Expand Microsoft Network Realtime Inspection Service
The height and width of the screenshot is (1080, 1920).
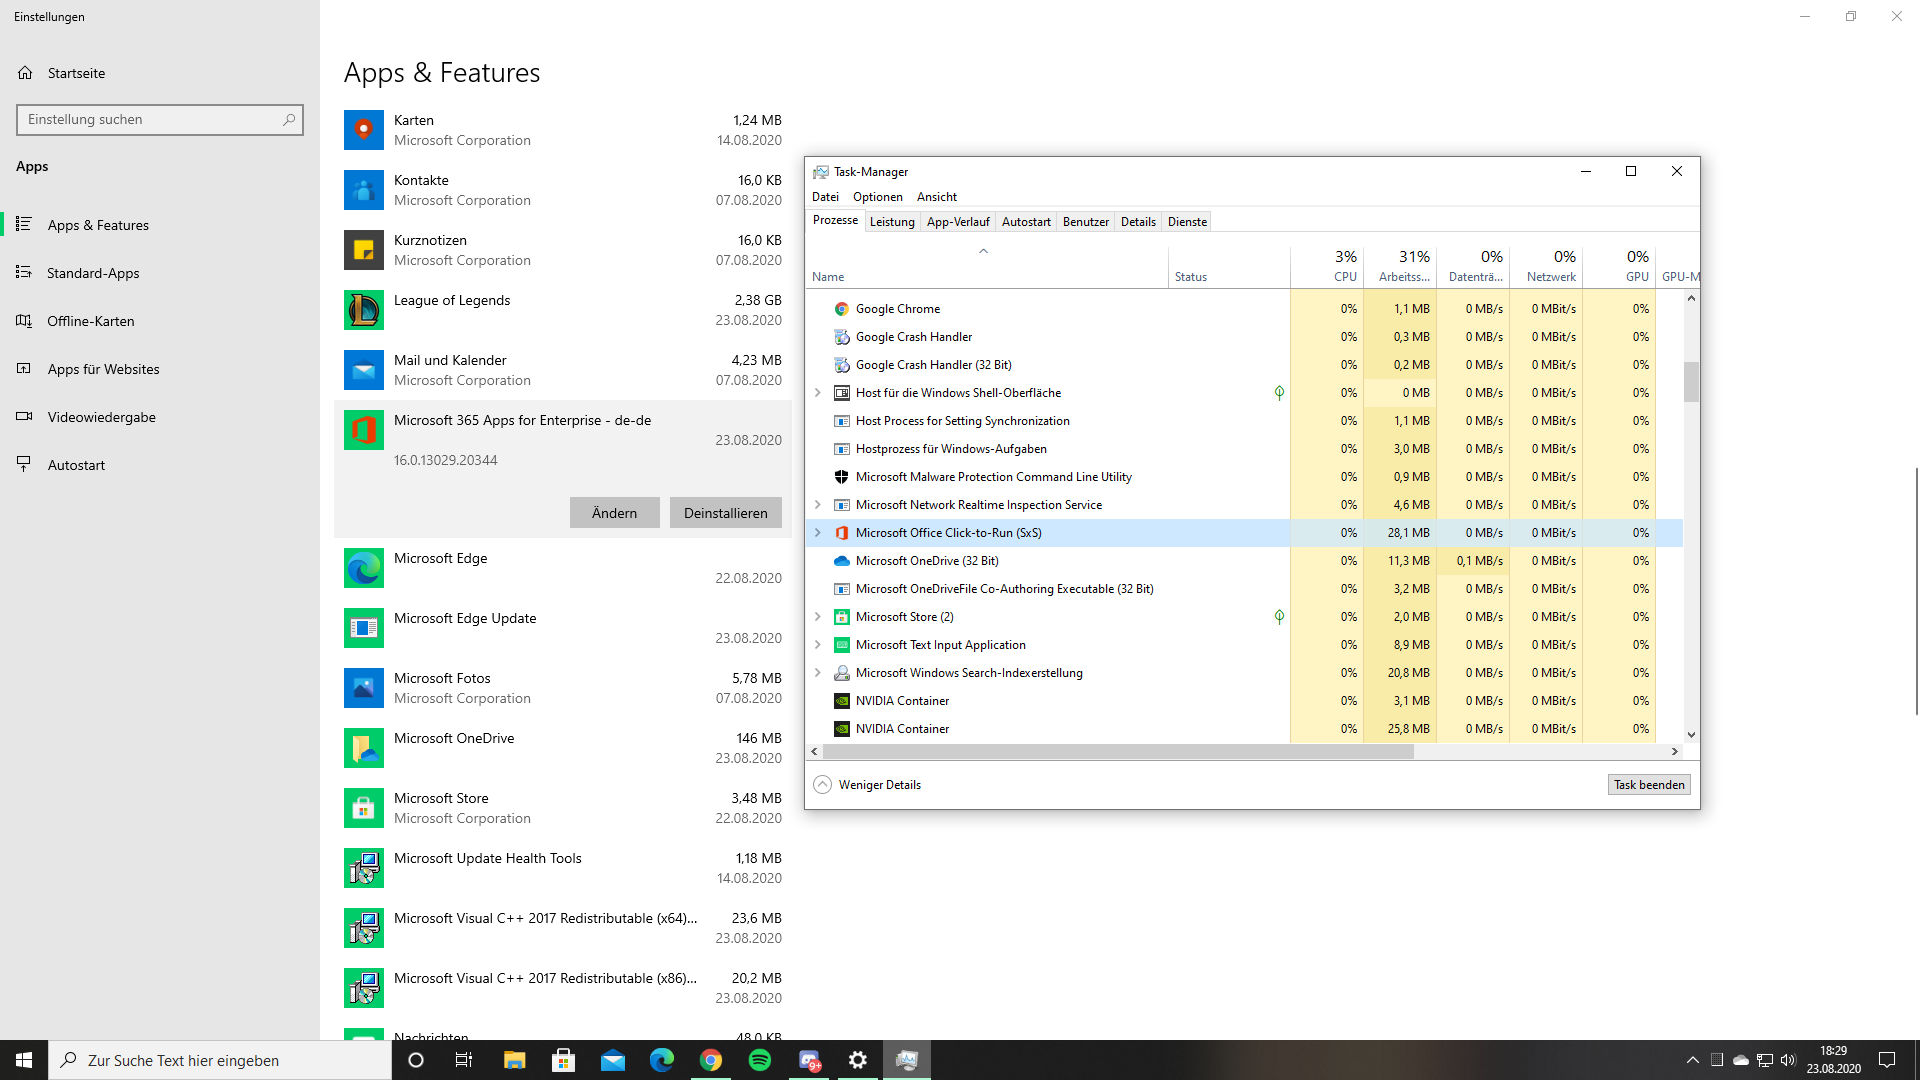pos(818,505)
